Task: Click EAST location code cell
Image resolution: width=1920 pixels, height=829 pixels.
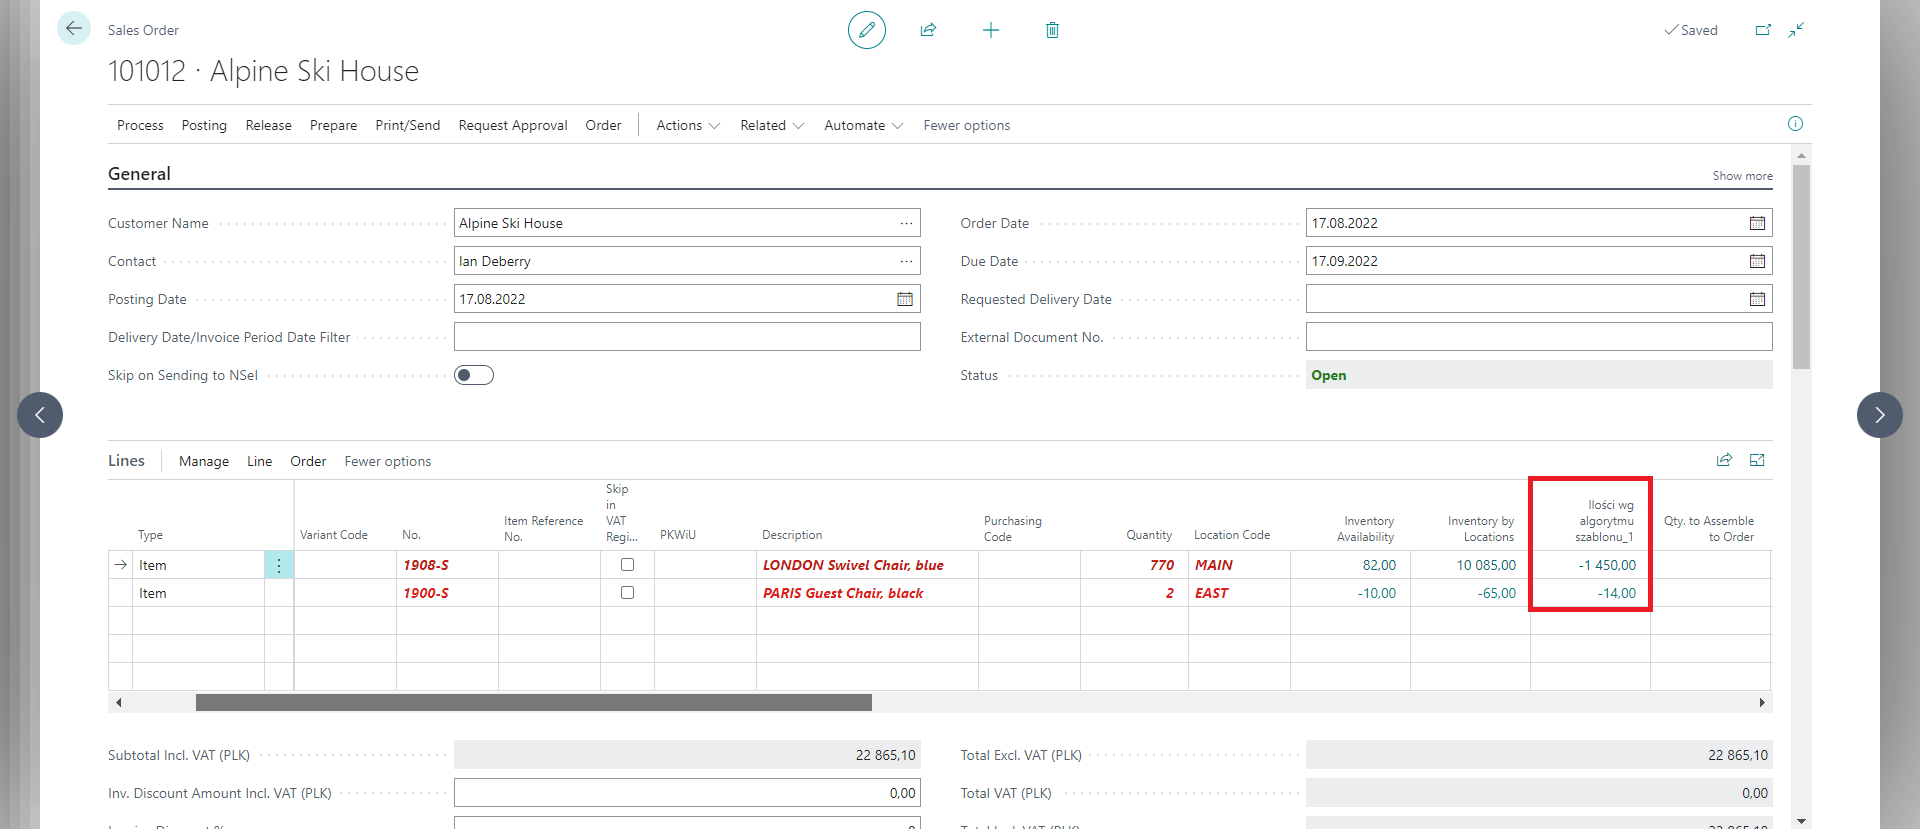Action: point(1239,593)
